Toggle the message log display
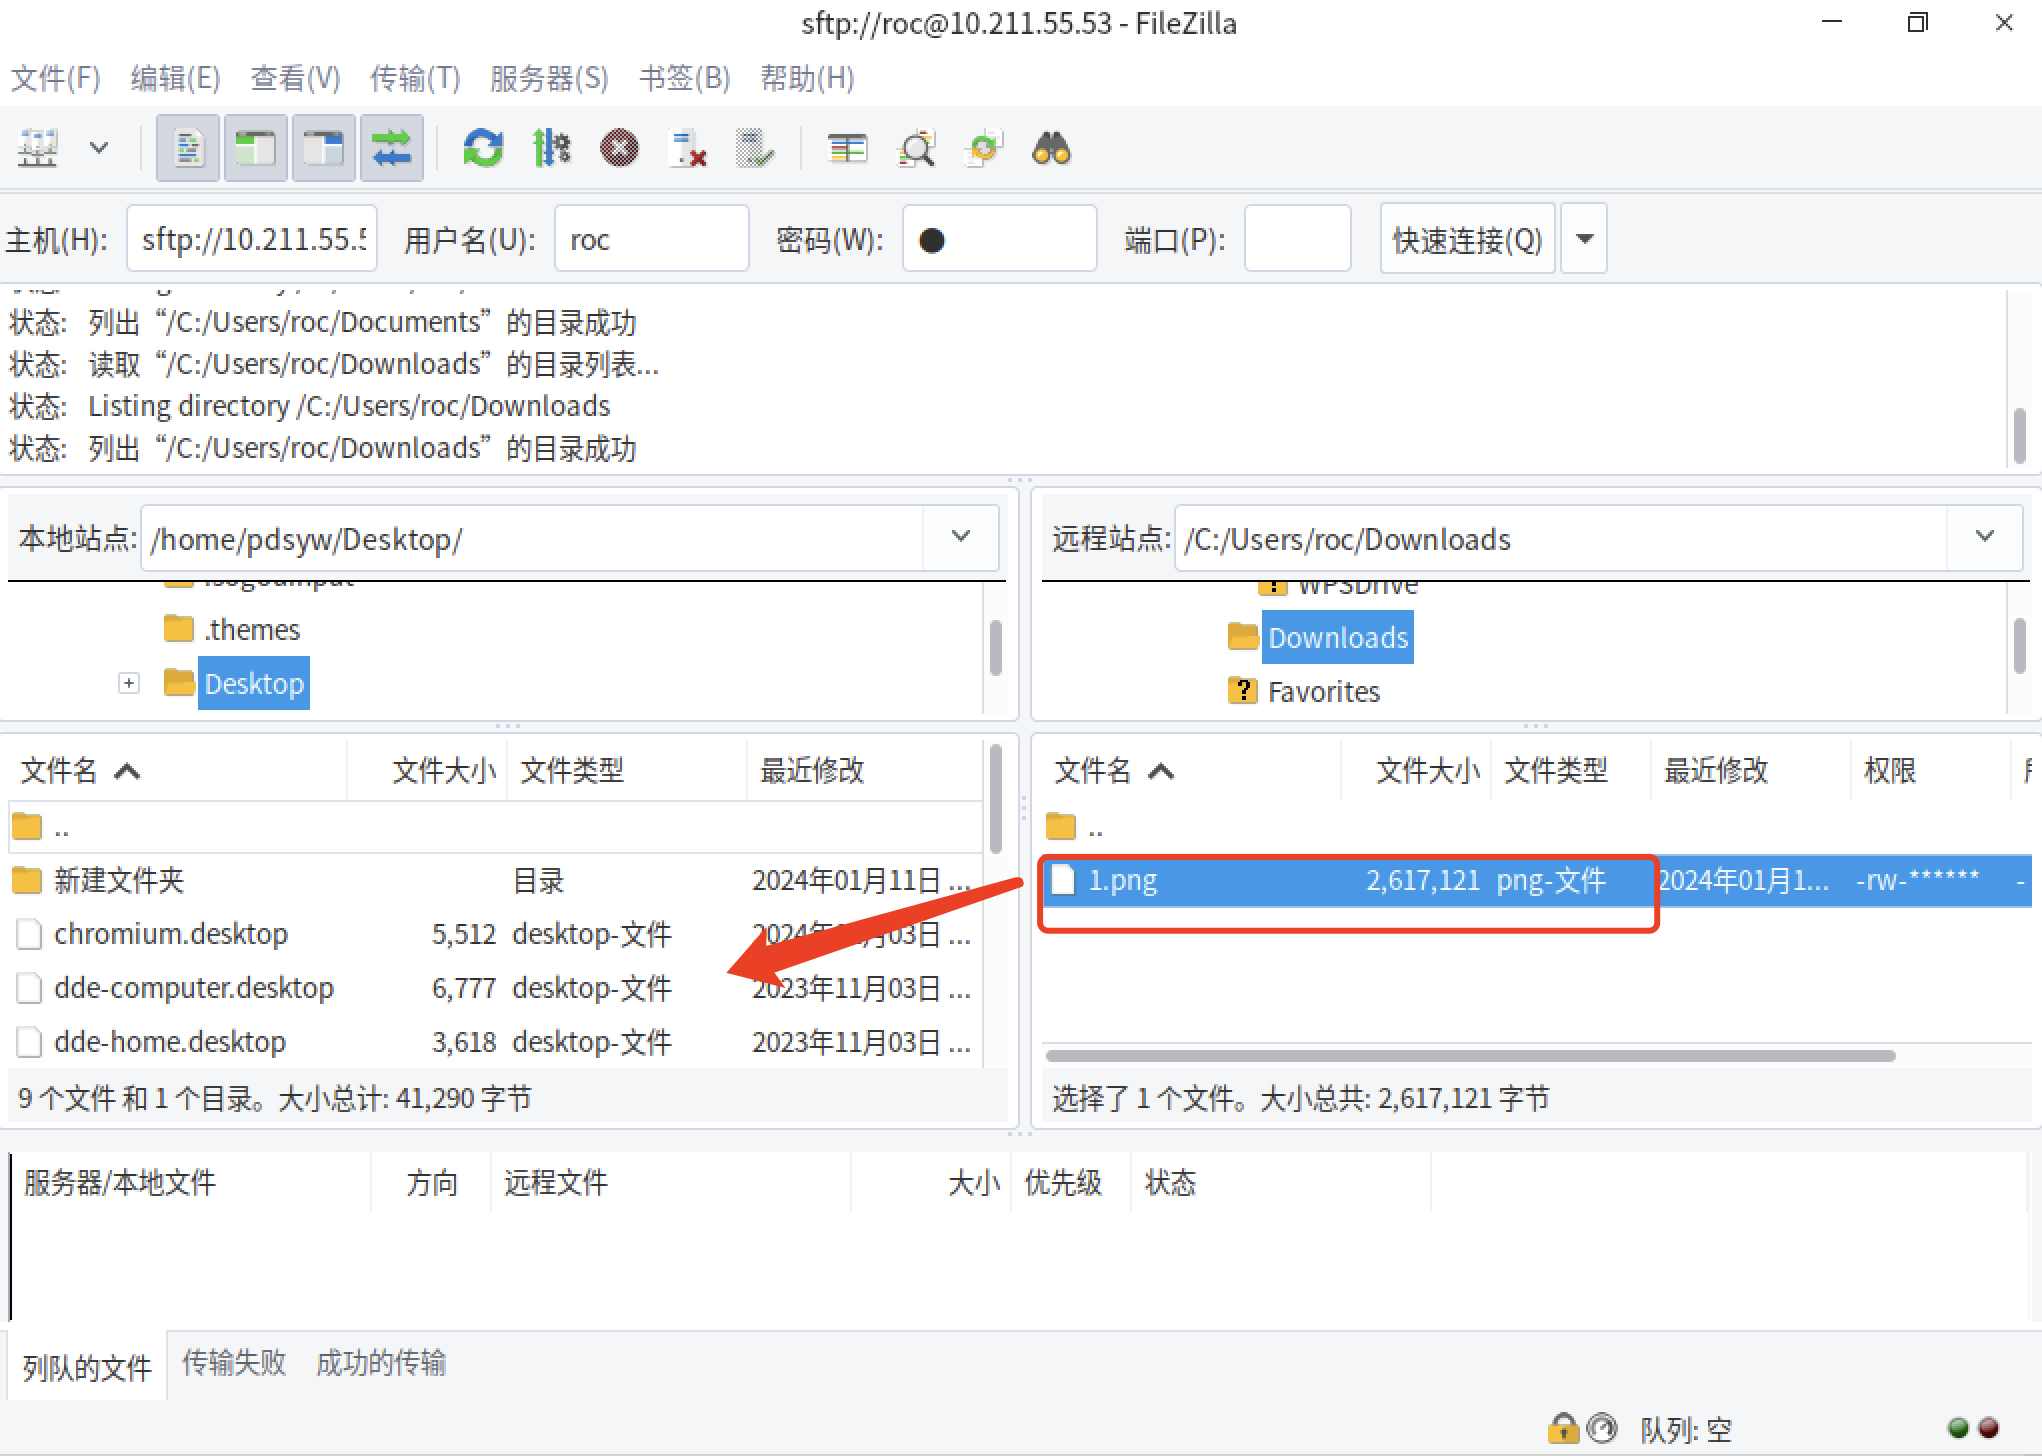 click(188, 149)
